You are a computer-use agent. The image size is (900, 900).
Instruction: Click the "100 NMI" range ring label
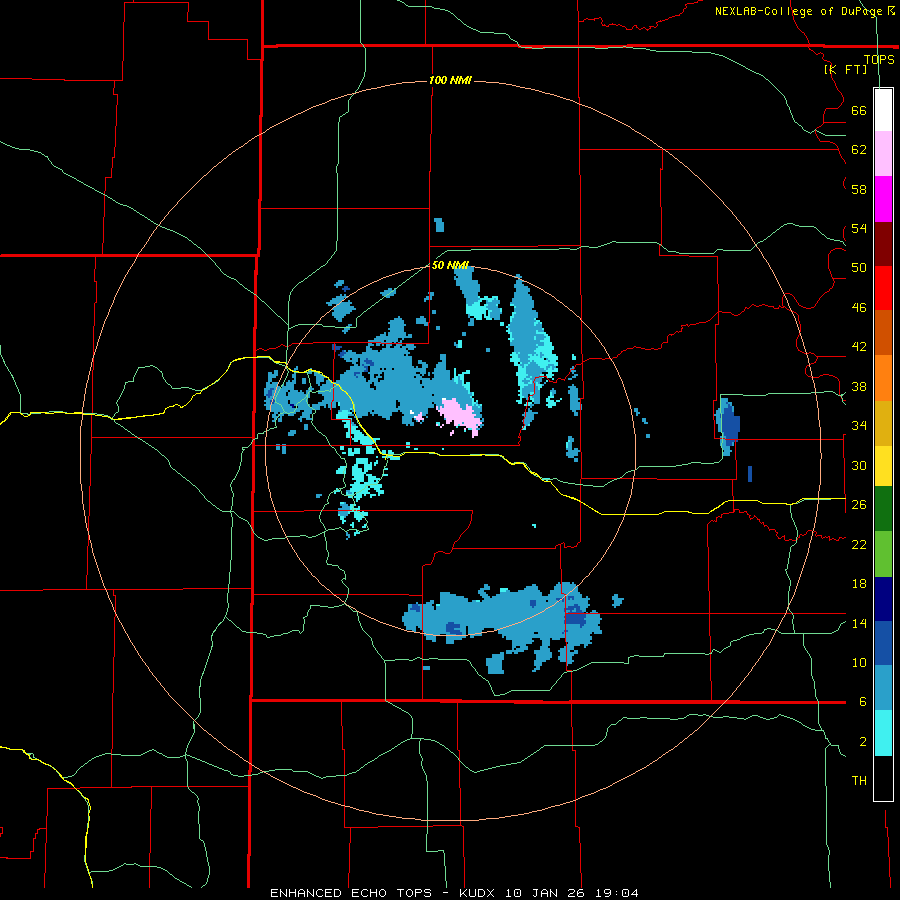[450, 80]
